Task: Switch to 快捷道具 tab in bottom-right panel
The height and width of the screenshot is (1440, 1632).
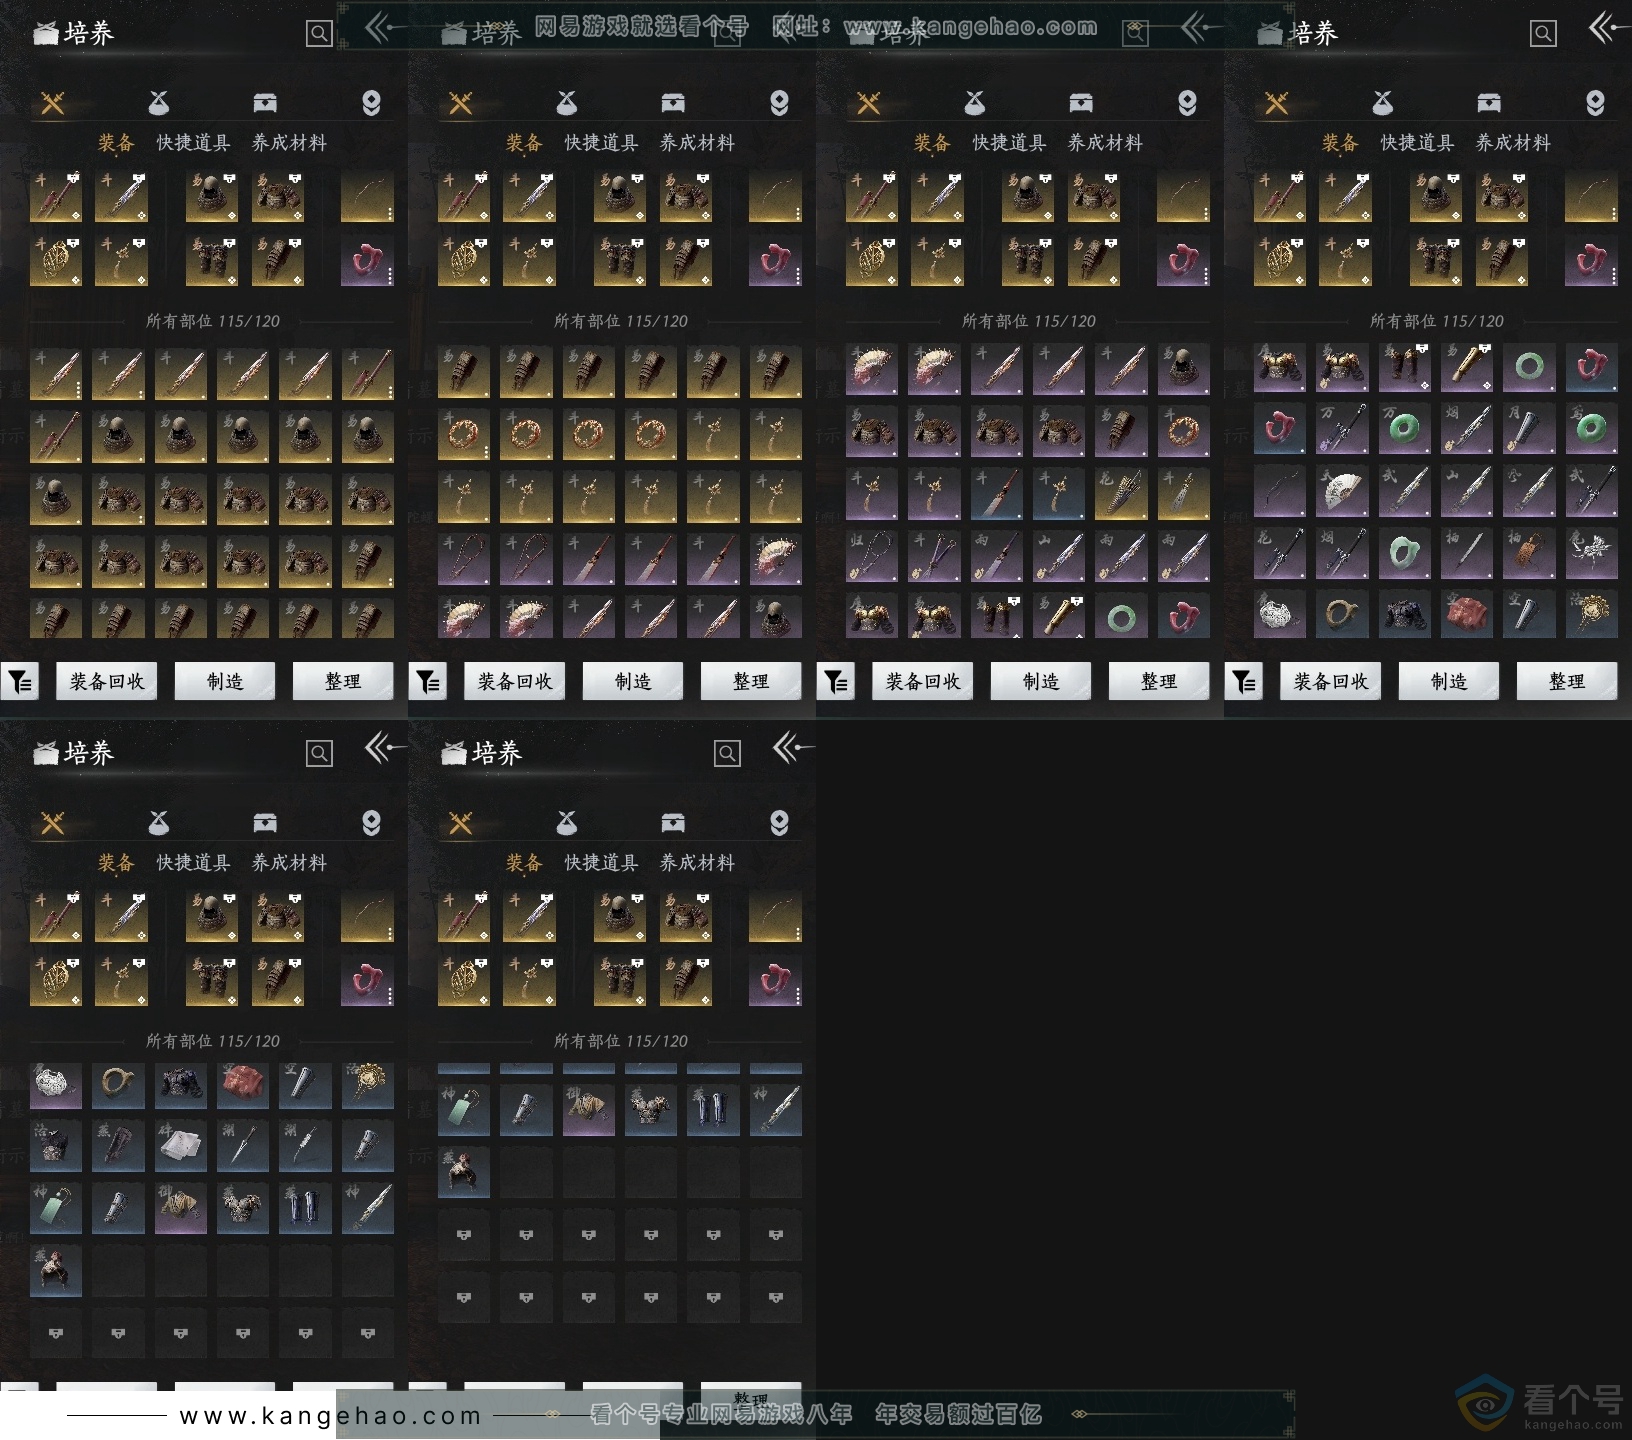Action: pyautogui.click(x=602, y=863)
